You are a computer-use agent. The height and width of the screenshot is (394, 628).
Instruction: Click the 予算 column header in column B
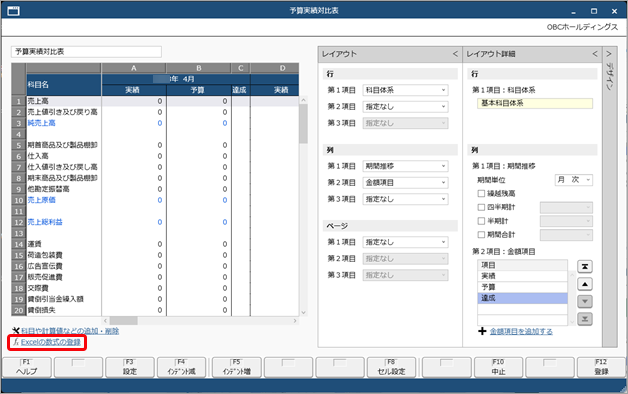click(199, 90)
